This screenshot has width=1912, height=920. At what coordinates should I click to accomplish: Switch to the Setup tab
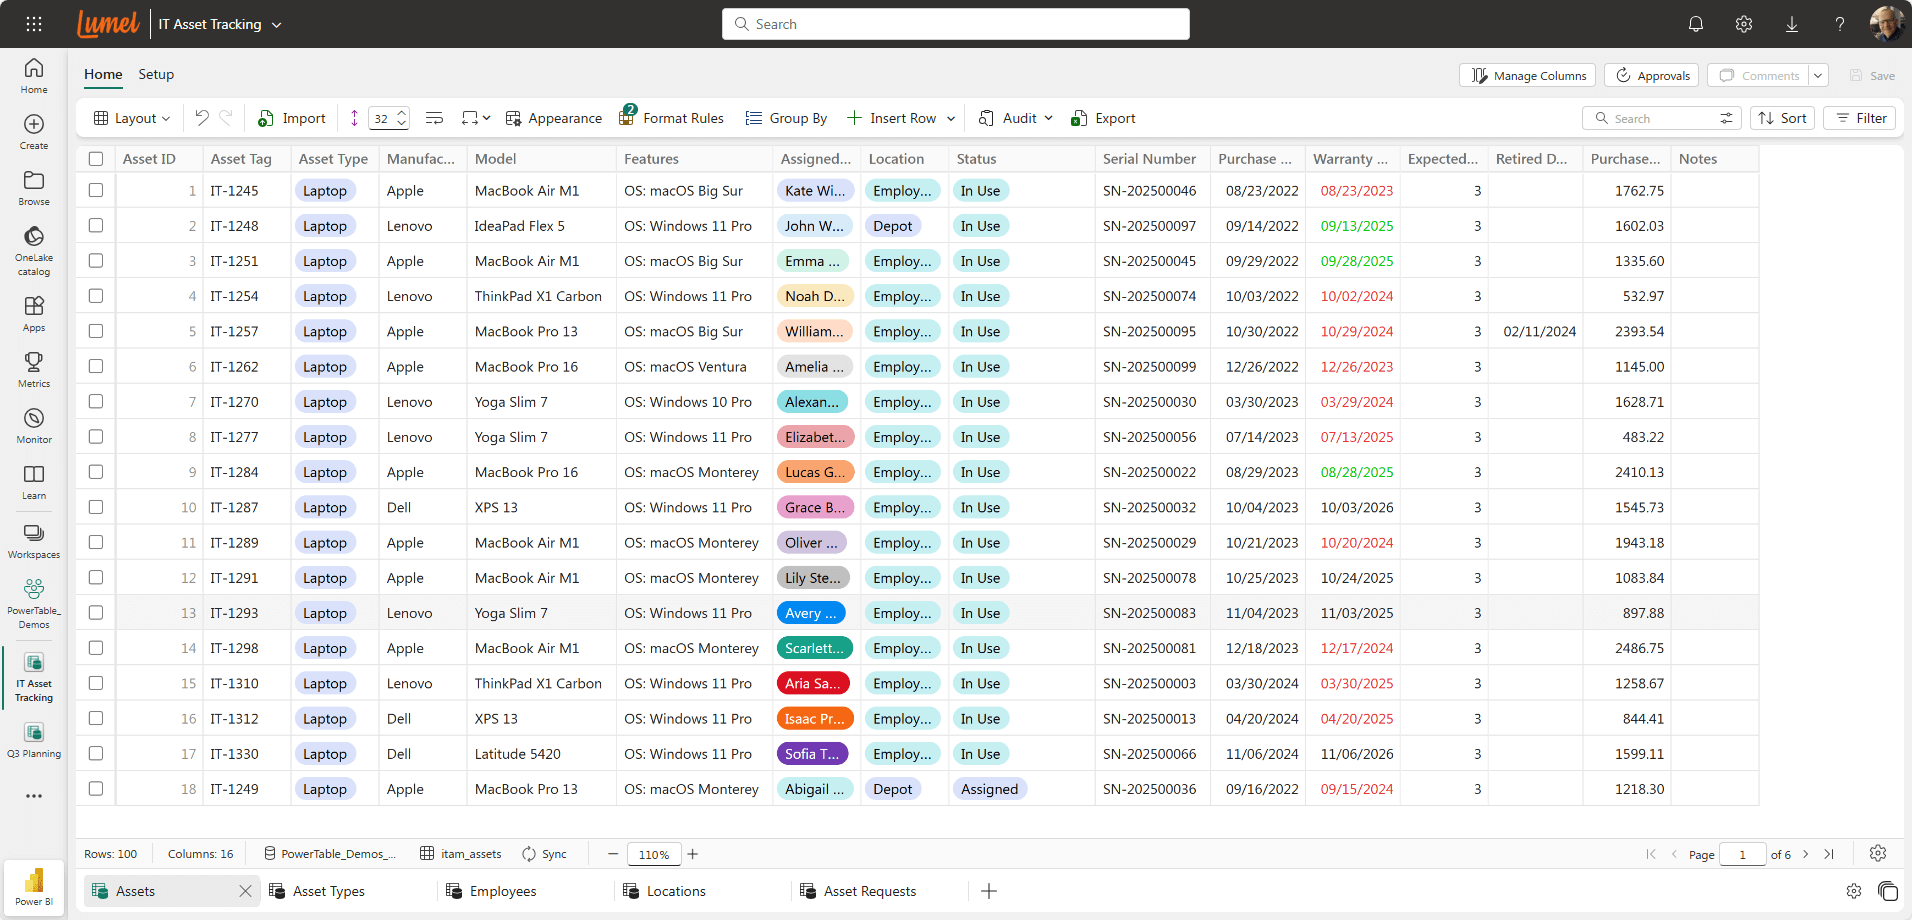(x=156, y=74)
